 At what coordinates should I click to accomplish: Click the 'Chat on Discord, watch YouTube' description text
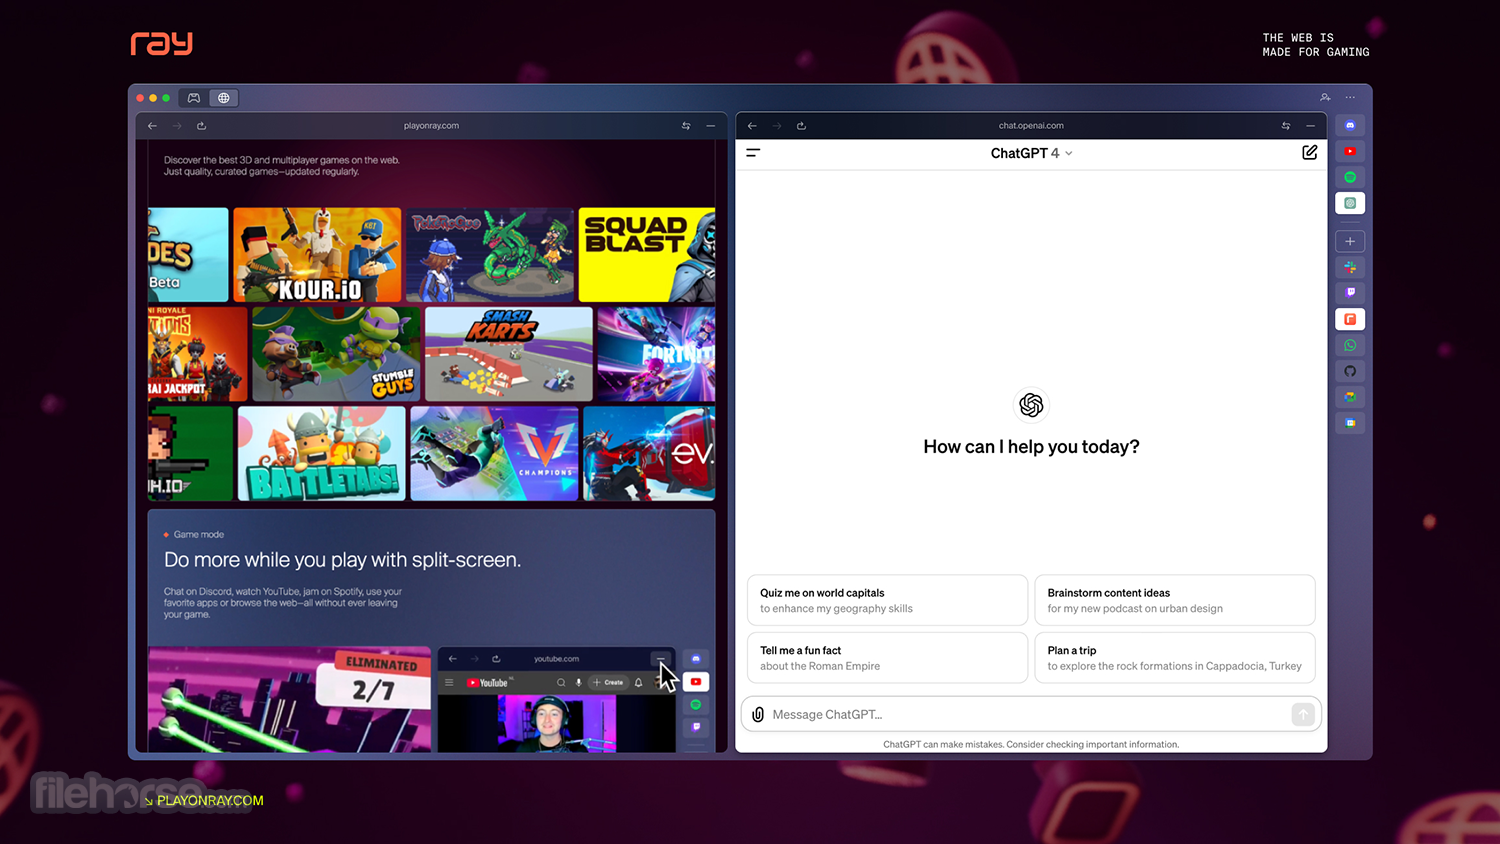pyautogui.click(x=283, y=603)
